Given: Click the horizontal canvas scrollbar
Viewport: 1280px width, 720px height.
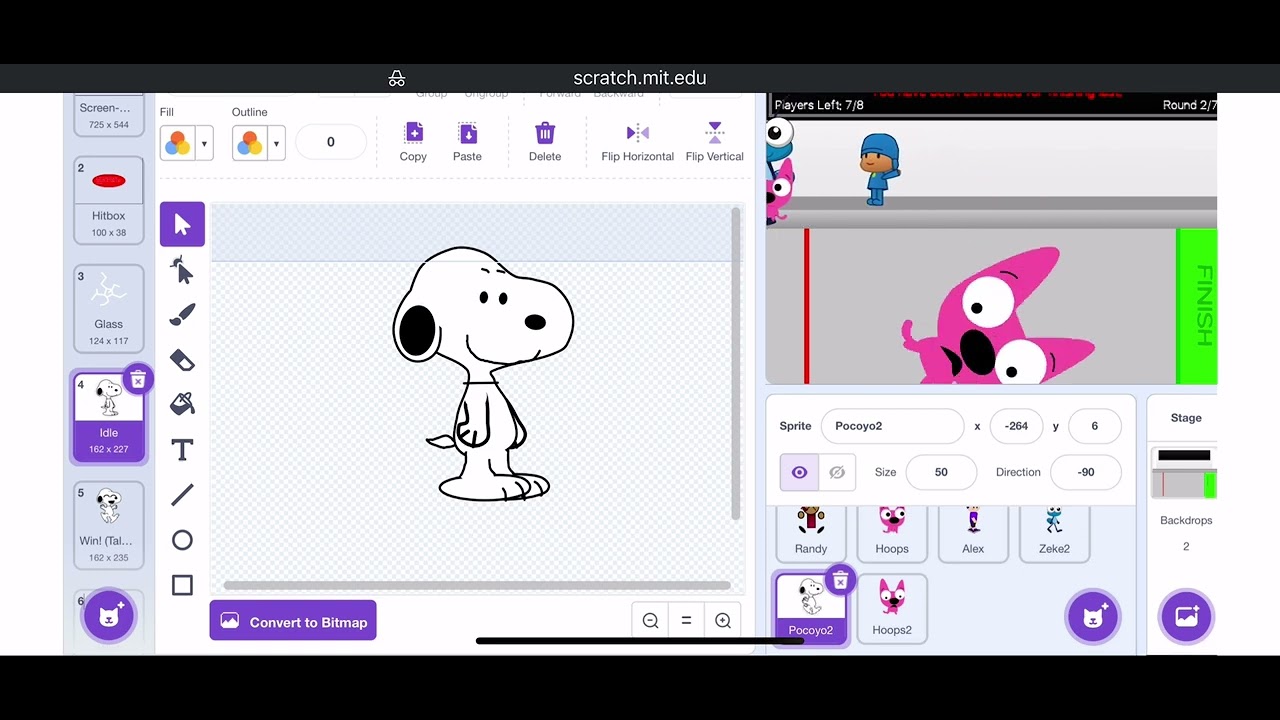Looking at the screenshot, I should pos(476,586).
